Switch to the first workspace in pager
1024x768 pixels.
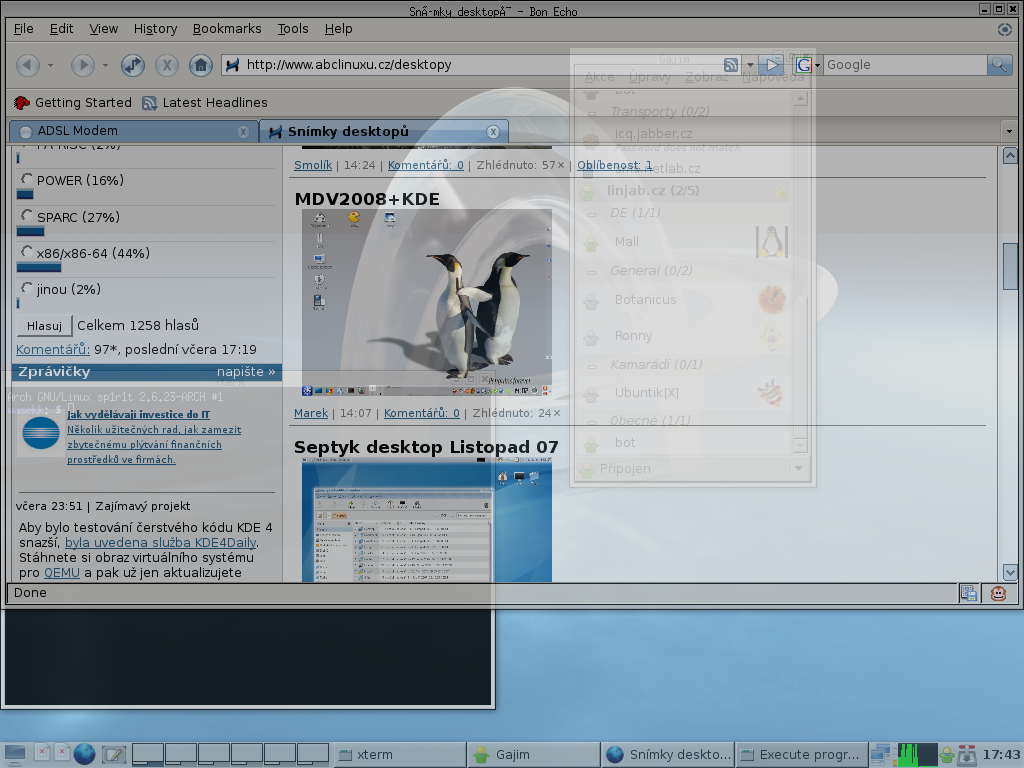148,754
